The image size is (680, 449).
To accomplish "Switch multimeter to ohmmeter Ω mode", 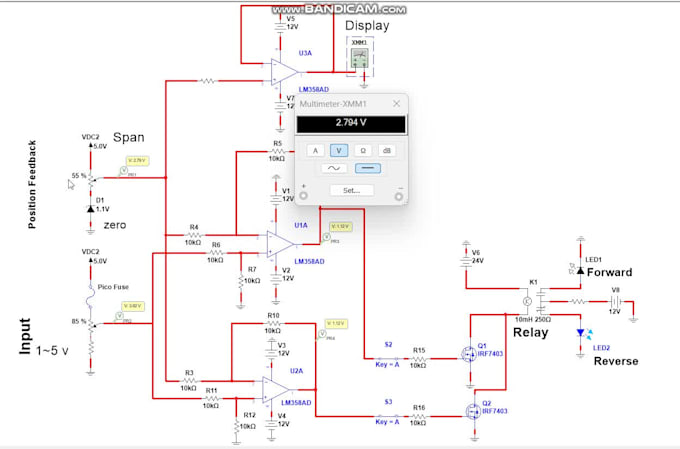I will [x=363, y=151].
